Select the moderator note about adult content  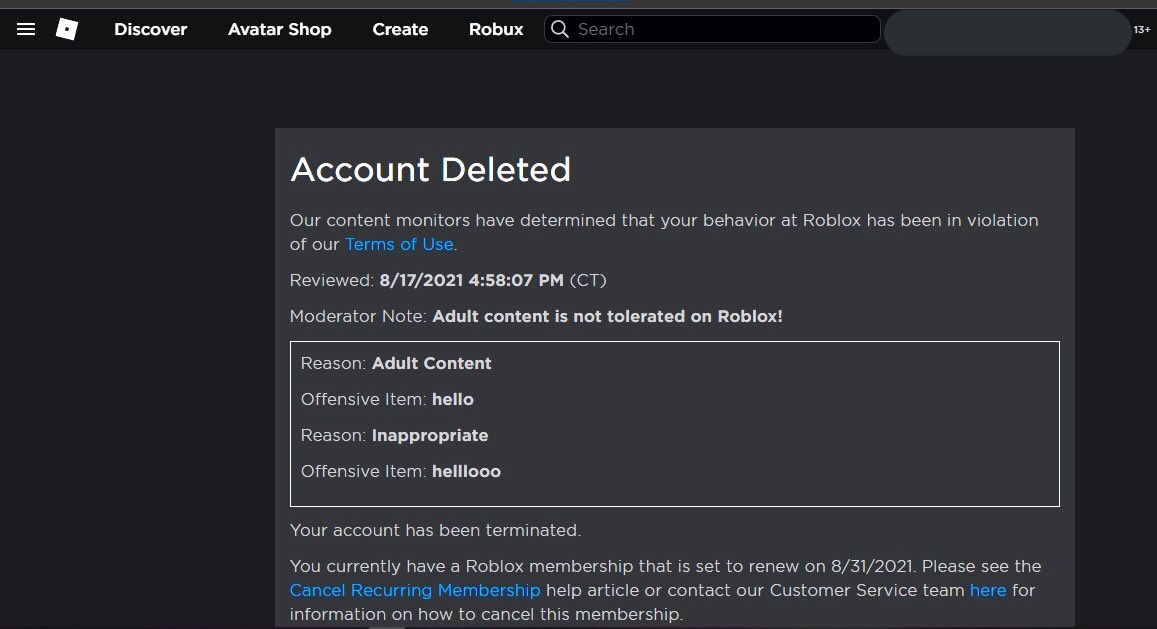coord(607,317)
